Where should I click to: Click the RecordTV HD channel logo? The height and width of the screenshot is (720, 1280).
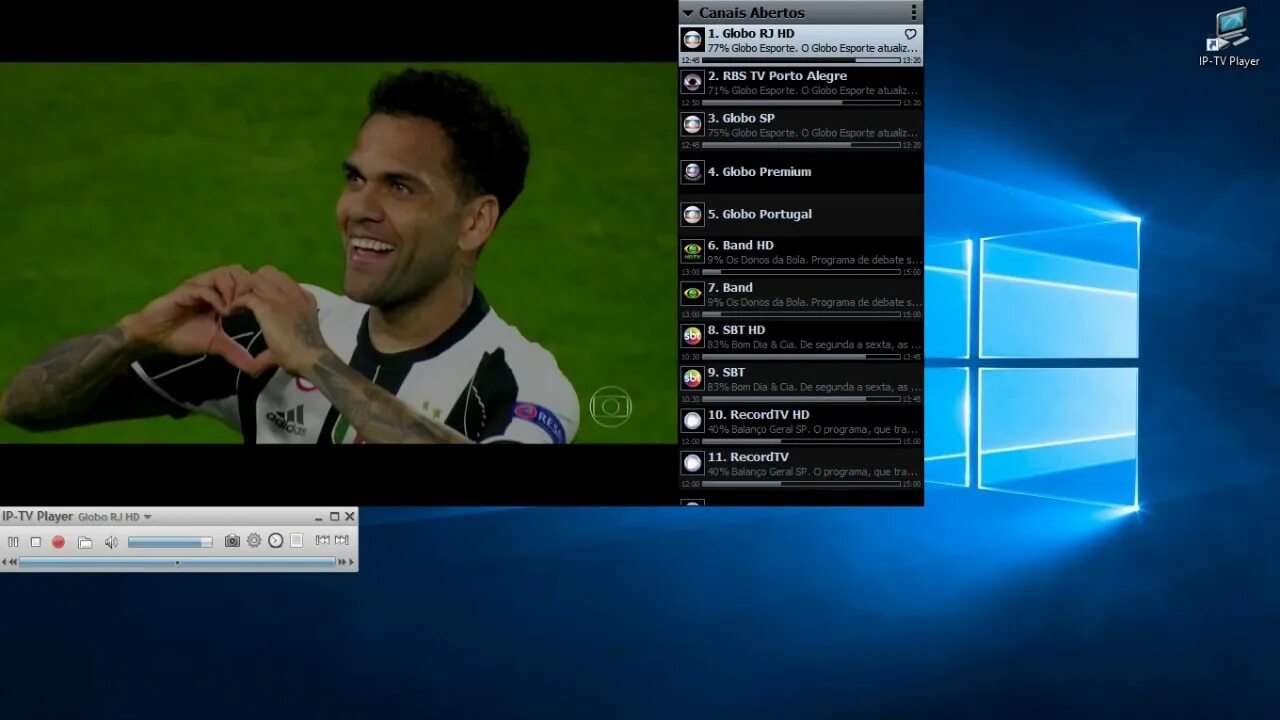pos(692,420)
